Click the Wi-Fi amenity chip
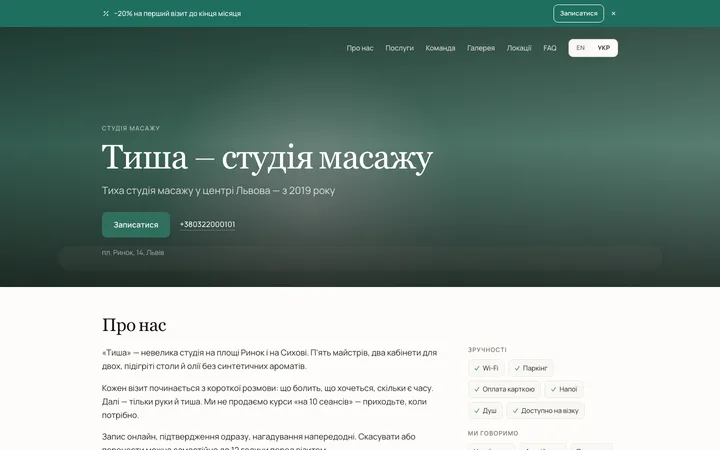Image resolution: width=720 pixels, height=450 pixels. (x=486, y=368)
